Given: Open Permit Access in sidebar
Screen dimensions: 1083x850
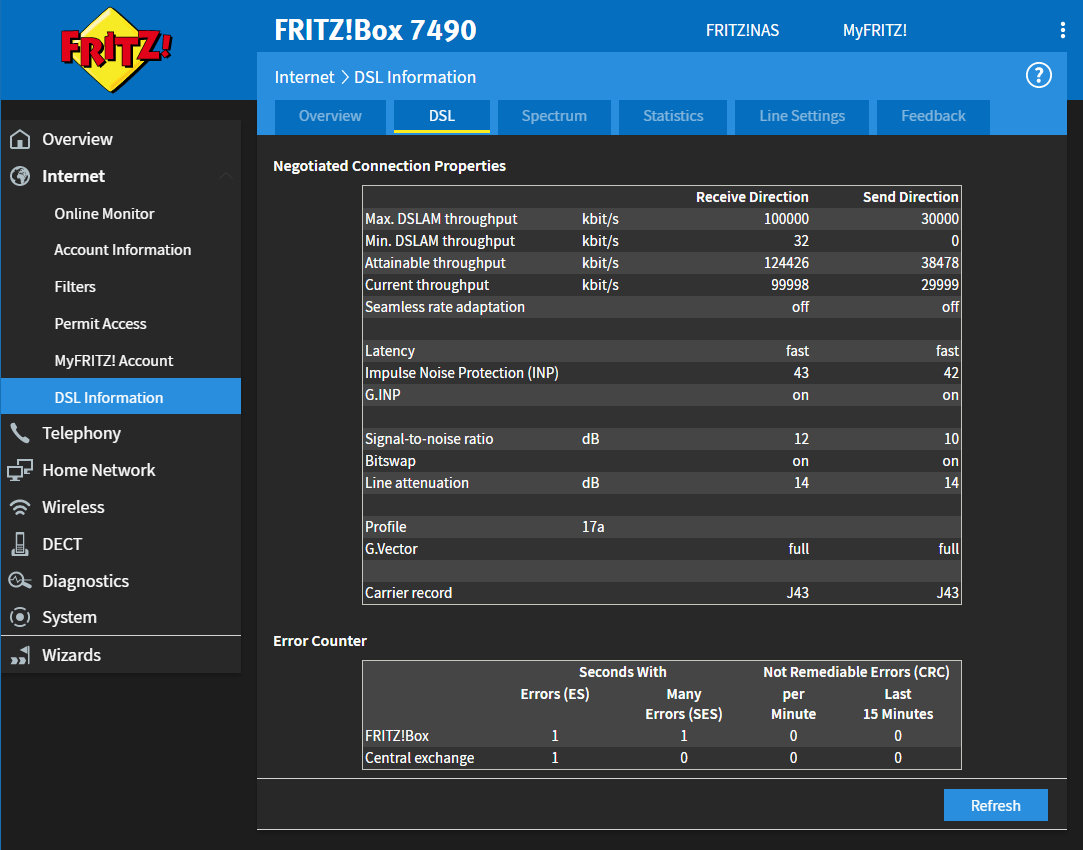Looking at the screenshot, I should (100, 323).
